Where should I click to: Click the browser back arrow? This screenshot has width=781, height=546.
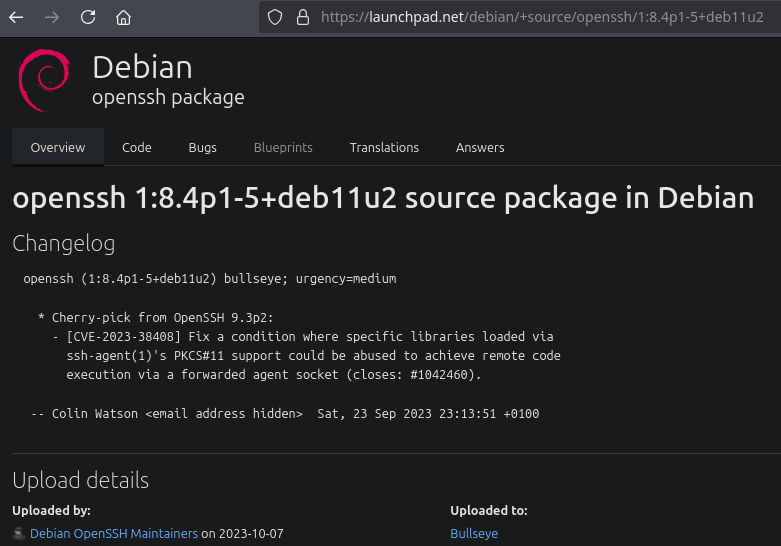click(x=16, y=17)
